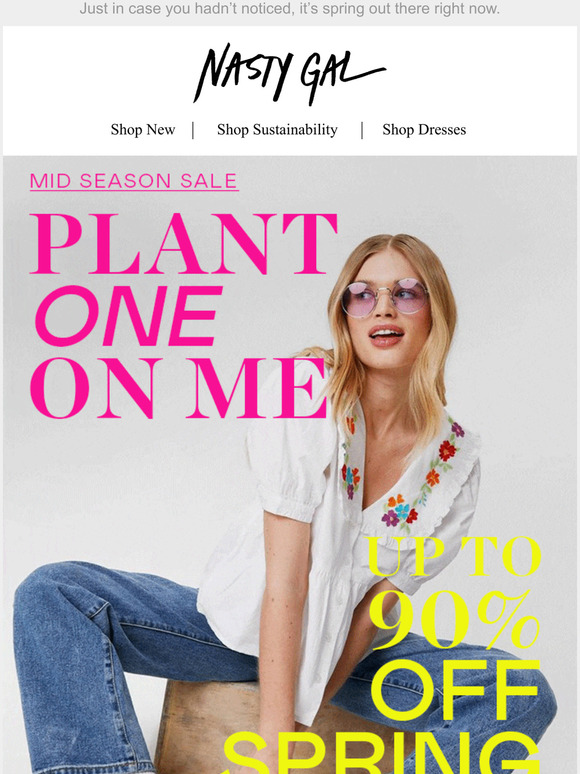Click the yellow 90% discount text
Image resolution: width=580 pixels, height=774 pixels.
click(455, 620)
